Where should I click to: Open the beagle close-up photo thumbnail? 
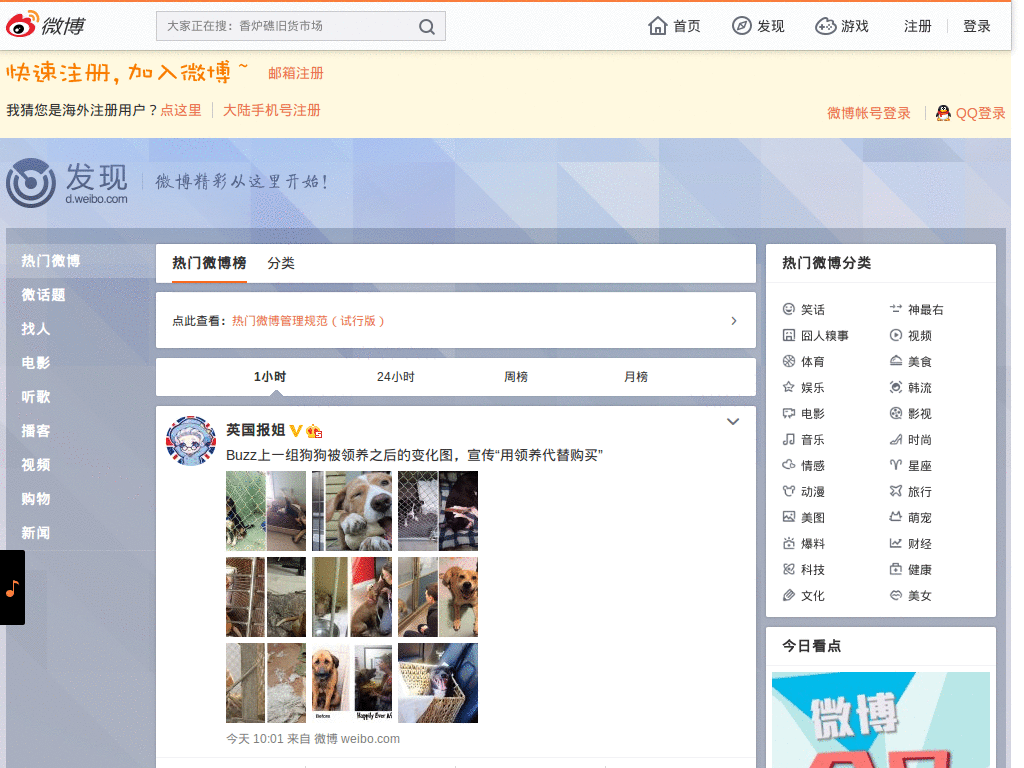click(x=352, y=511)
